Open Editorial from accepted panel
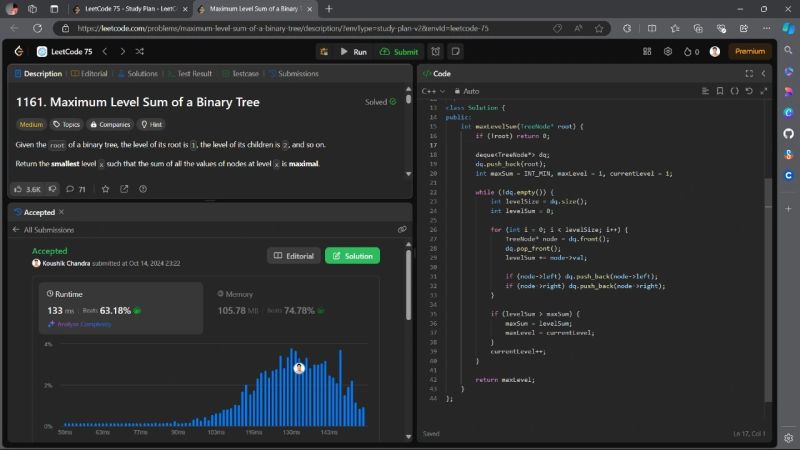 coord(294,256)
